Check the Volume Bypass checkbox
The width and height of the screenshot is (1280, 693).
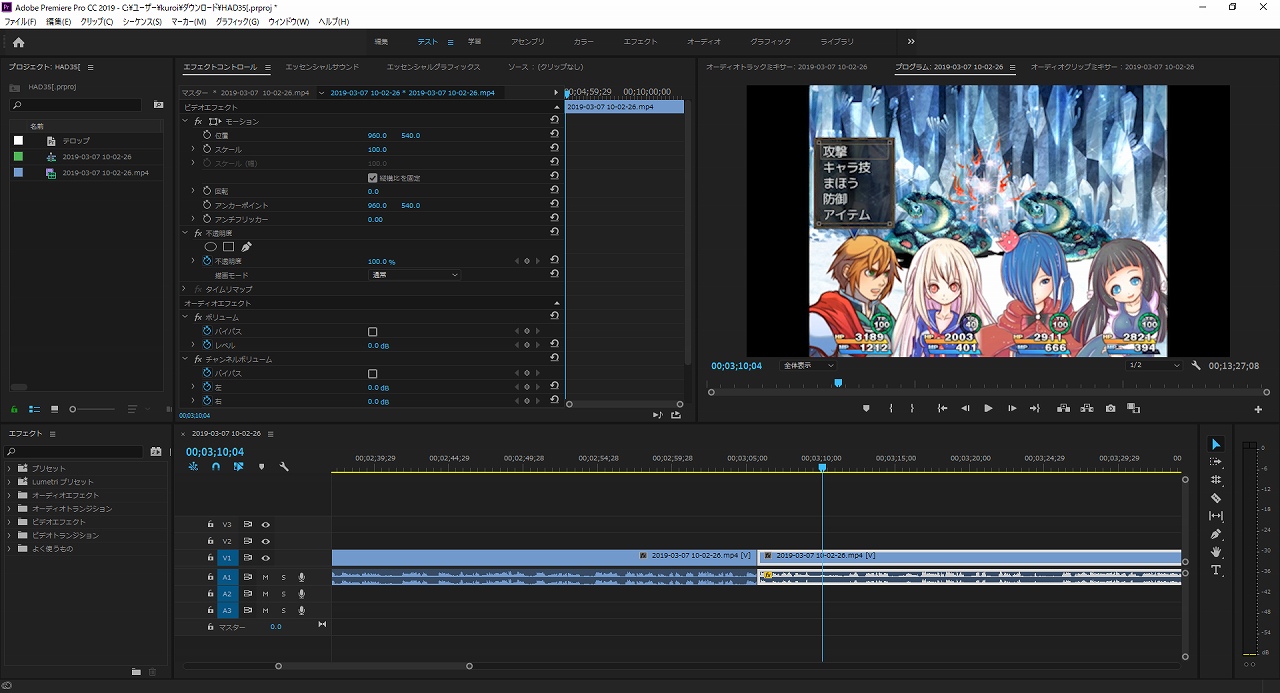373,331
